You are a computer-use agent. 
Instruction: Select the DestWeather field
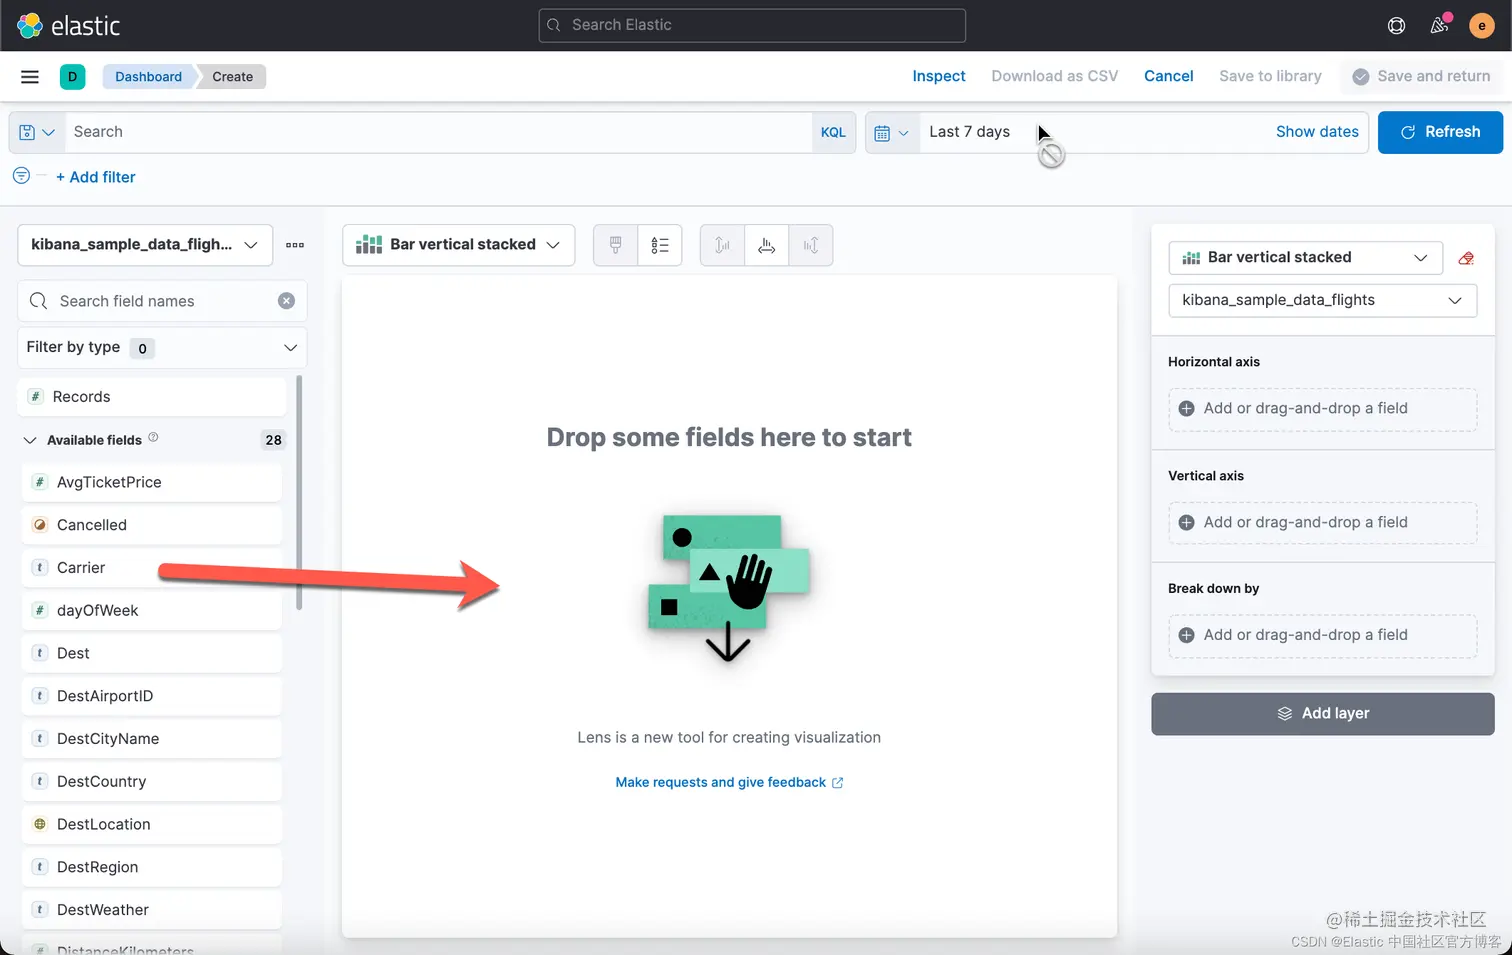pos(152,910)
